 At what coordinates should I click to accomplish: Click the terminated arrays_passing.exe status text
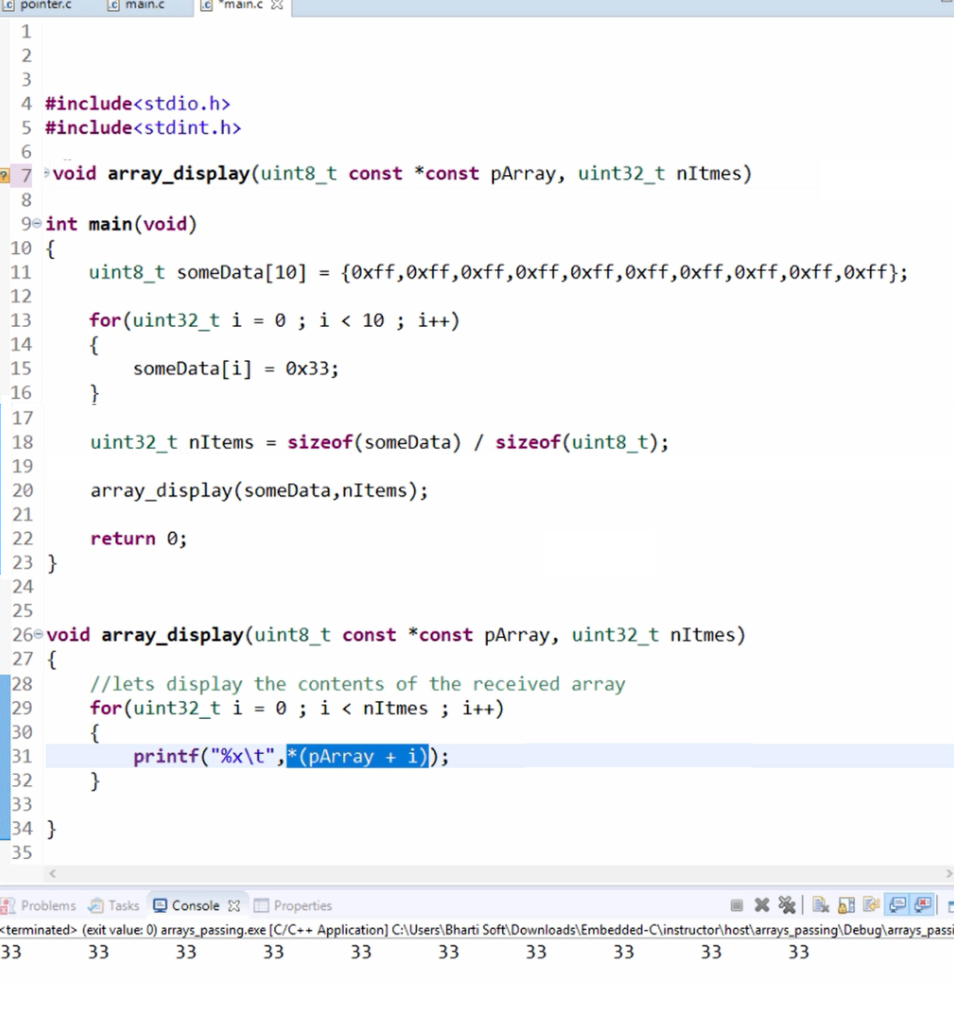click(x=477, y=929)
